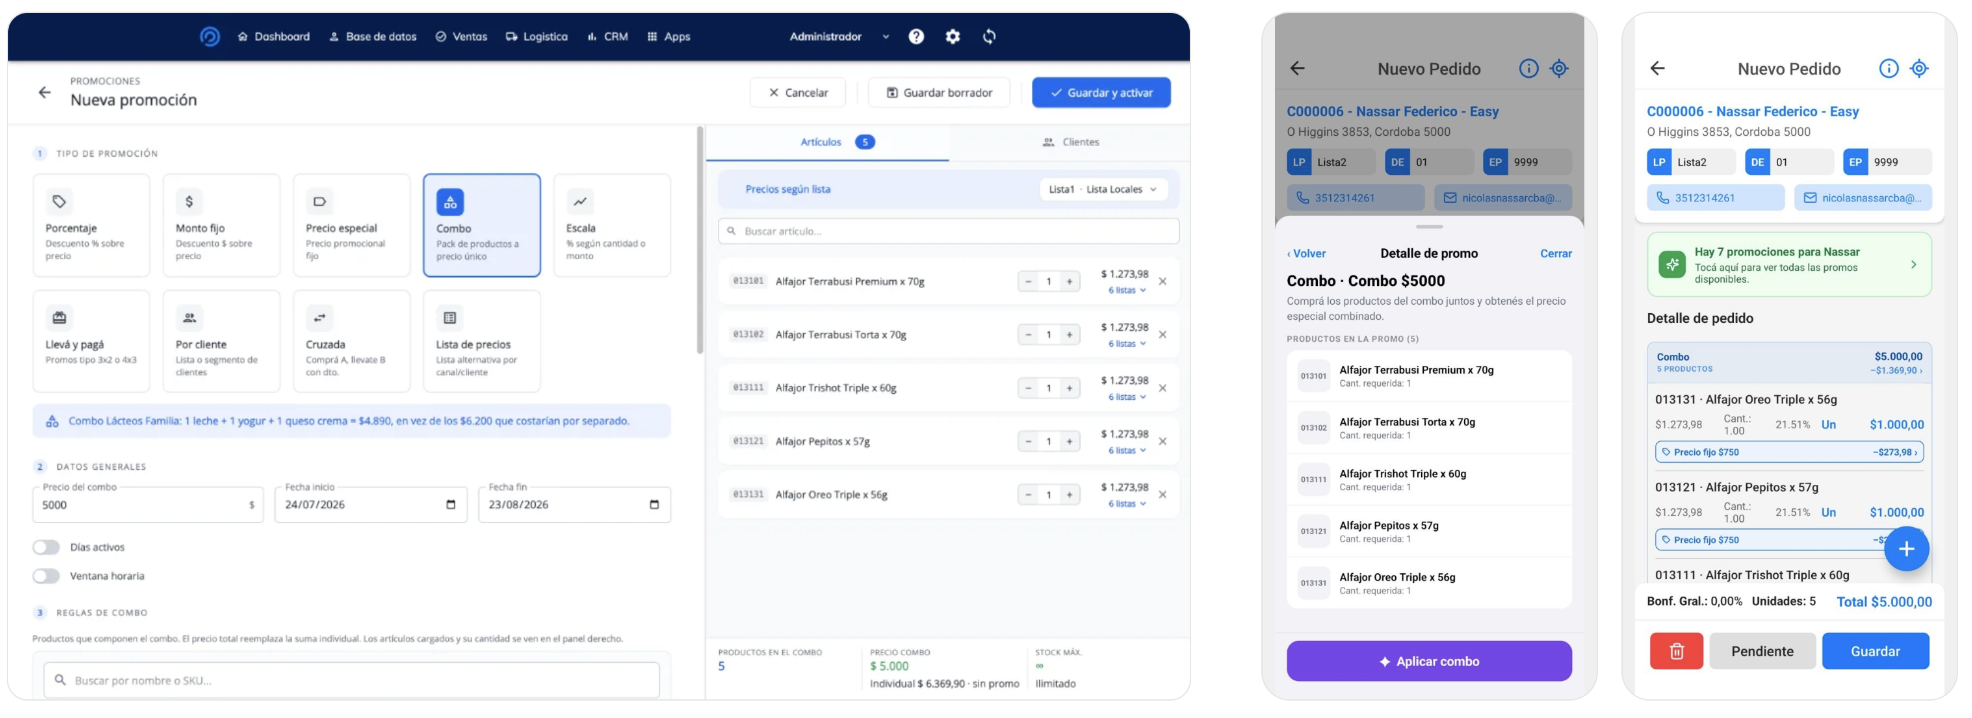The width and height of the screenshot is (1972, 718).
Task: Expand Combo discount -$1.369,90 in order
Action: click(1896, 371)
